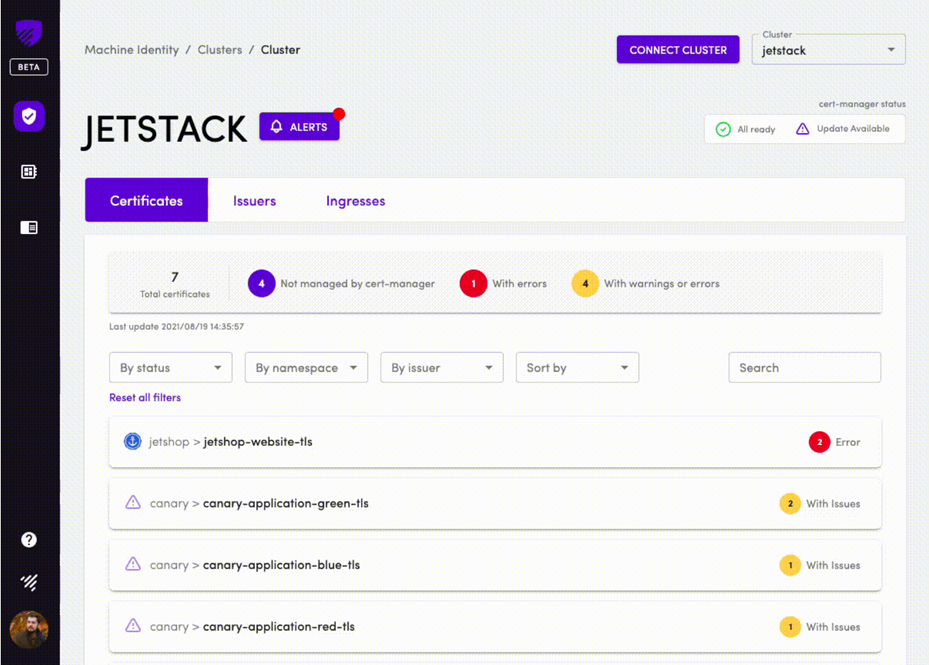Viewport: 929px width, 665px height.
Task: Open the 'By status' filter dropdown
Action: tap(170, 367)
